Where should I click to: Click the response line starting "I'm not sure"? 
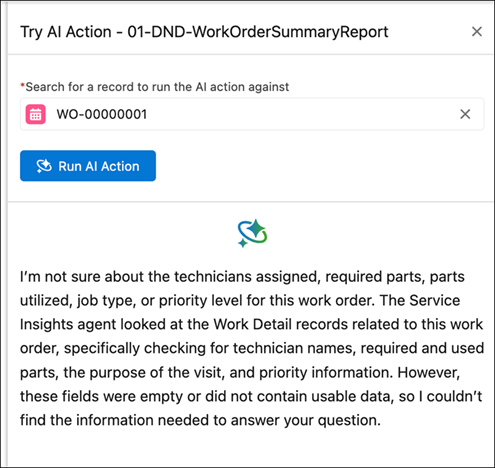(x=242, y=277)
